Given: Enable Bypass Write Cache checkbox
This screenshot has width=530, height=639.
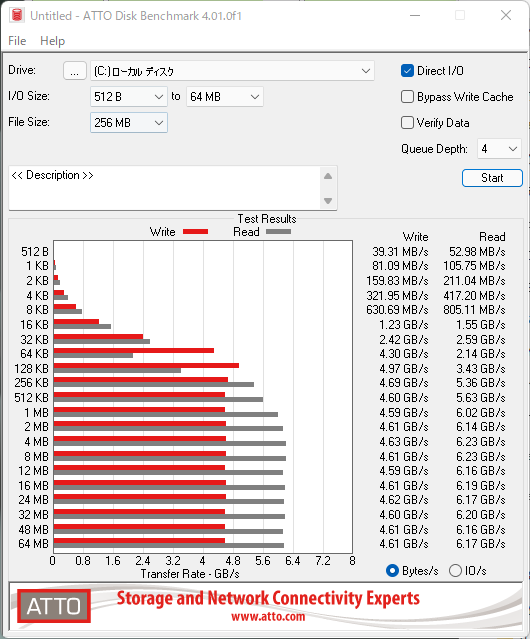Looking at the screenshot, I should point(407,97).
